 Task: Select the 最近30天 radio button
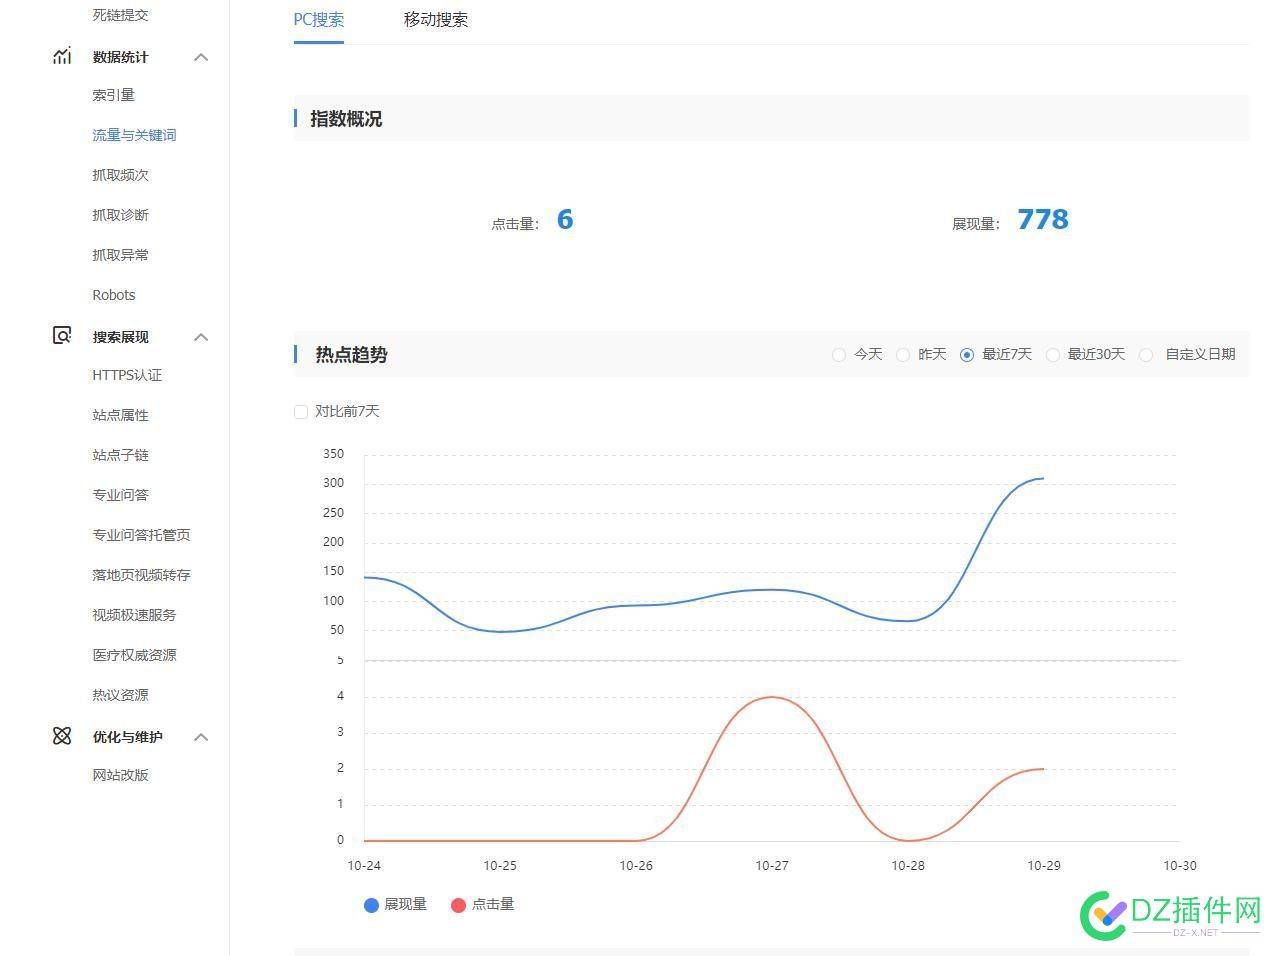pyautogui.click(x=1053, y=355)
